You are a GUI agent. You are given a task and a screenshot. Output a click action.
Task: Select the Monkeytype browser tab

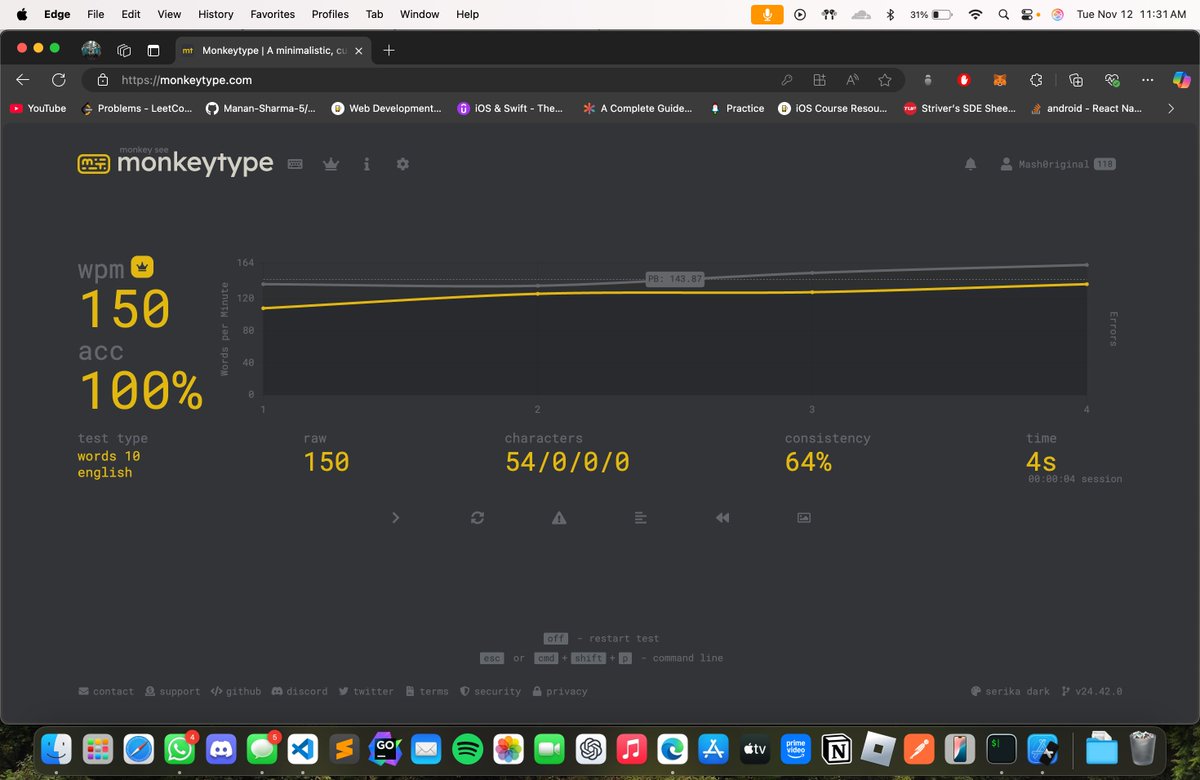point(271,50)
